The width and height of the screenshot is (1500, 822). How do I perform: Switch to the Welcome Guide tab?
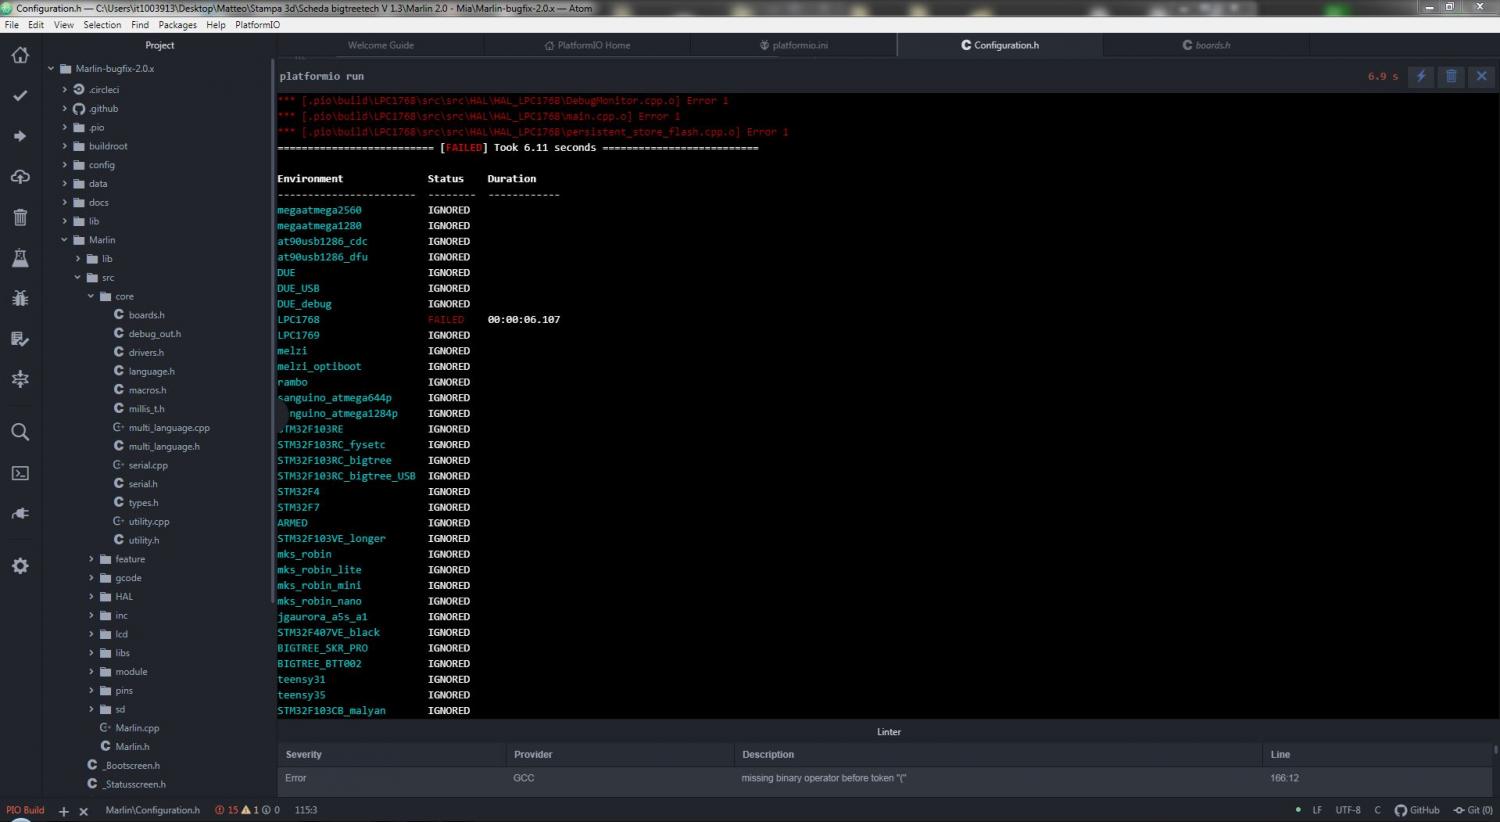pos(381,45)
